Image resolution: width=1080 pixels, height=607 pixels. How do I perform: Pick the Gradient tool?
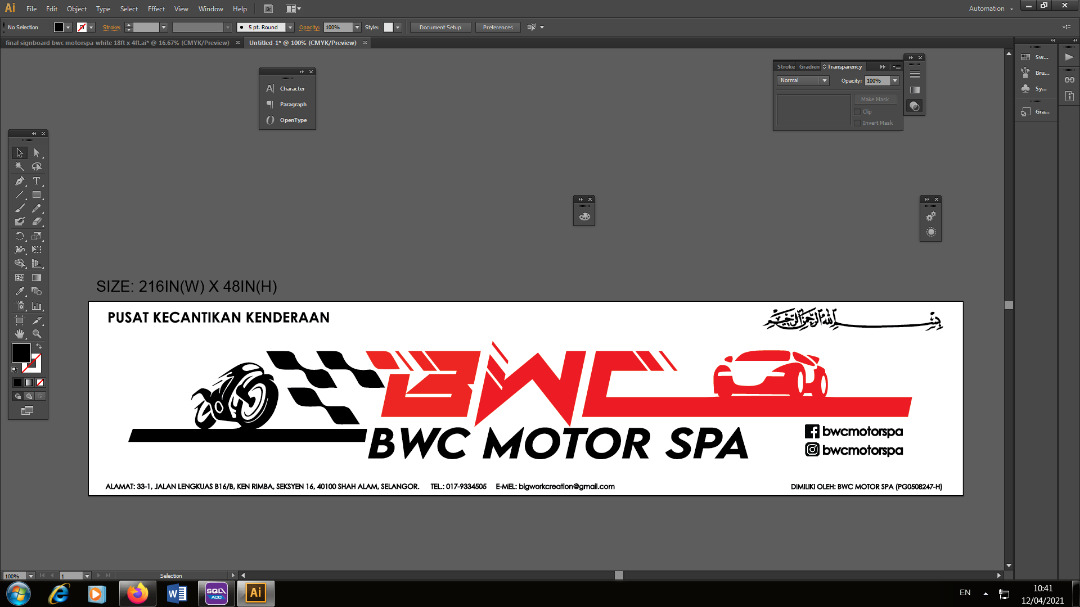pyautogui.click(x=37, y=278)
